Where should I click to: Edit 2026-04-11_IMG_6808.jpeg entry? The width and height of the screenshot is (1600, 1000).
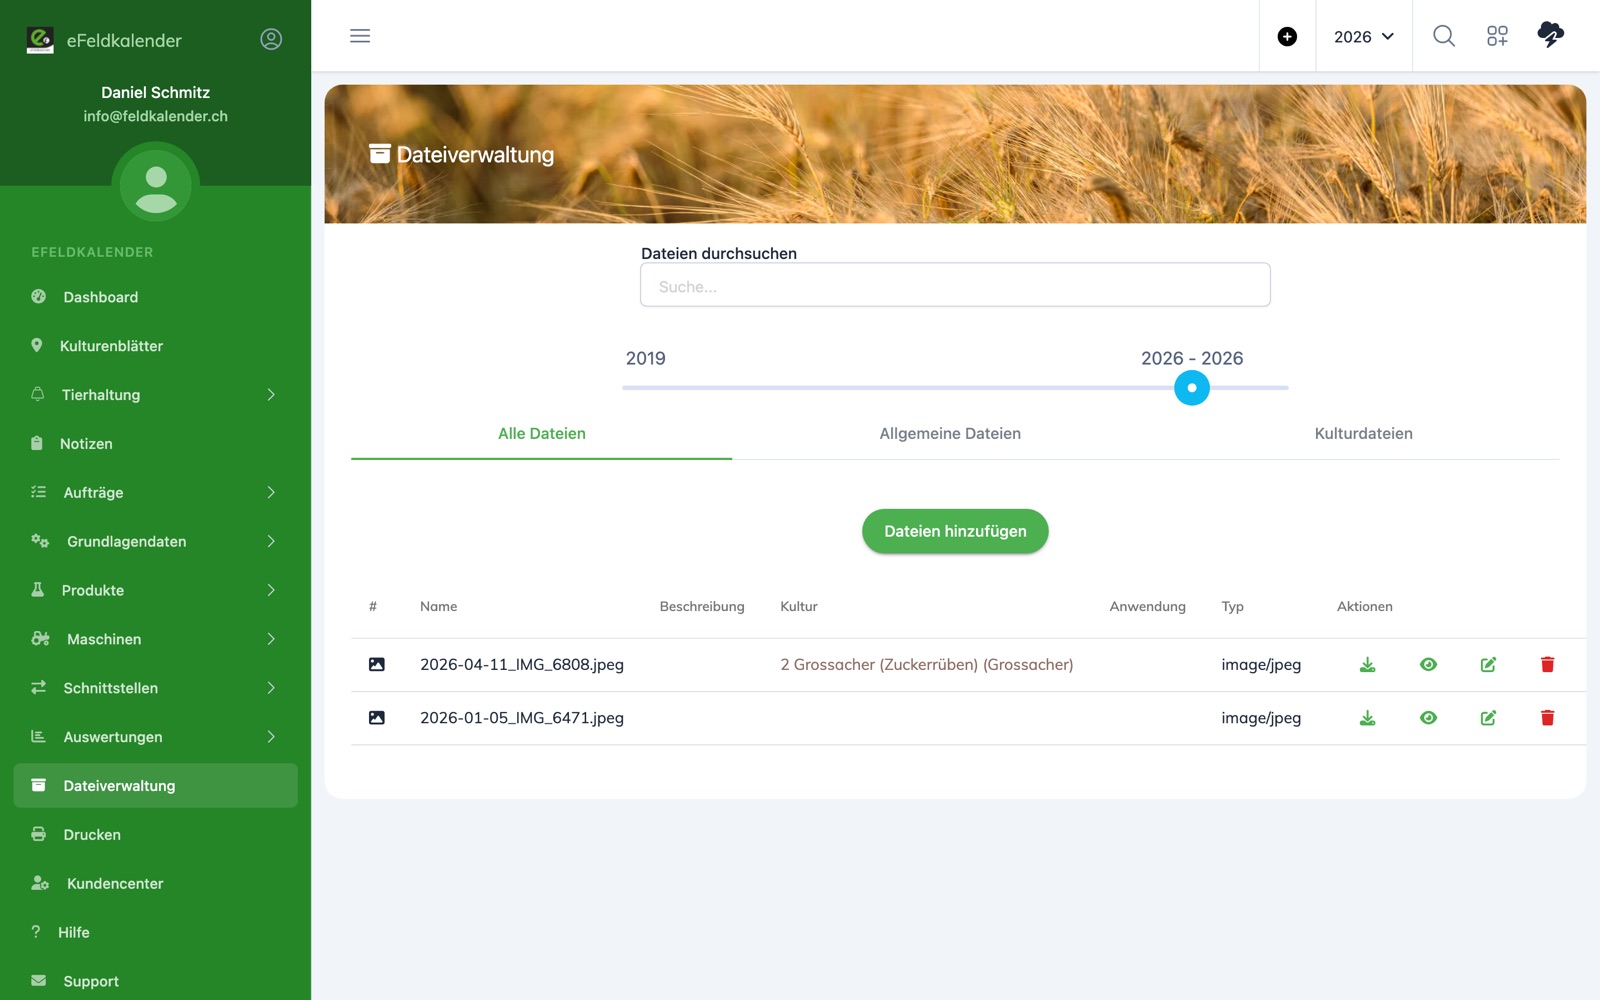(1488, 665)
